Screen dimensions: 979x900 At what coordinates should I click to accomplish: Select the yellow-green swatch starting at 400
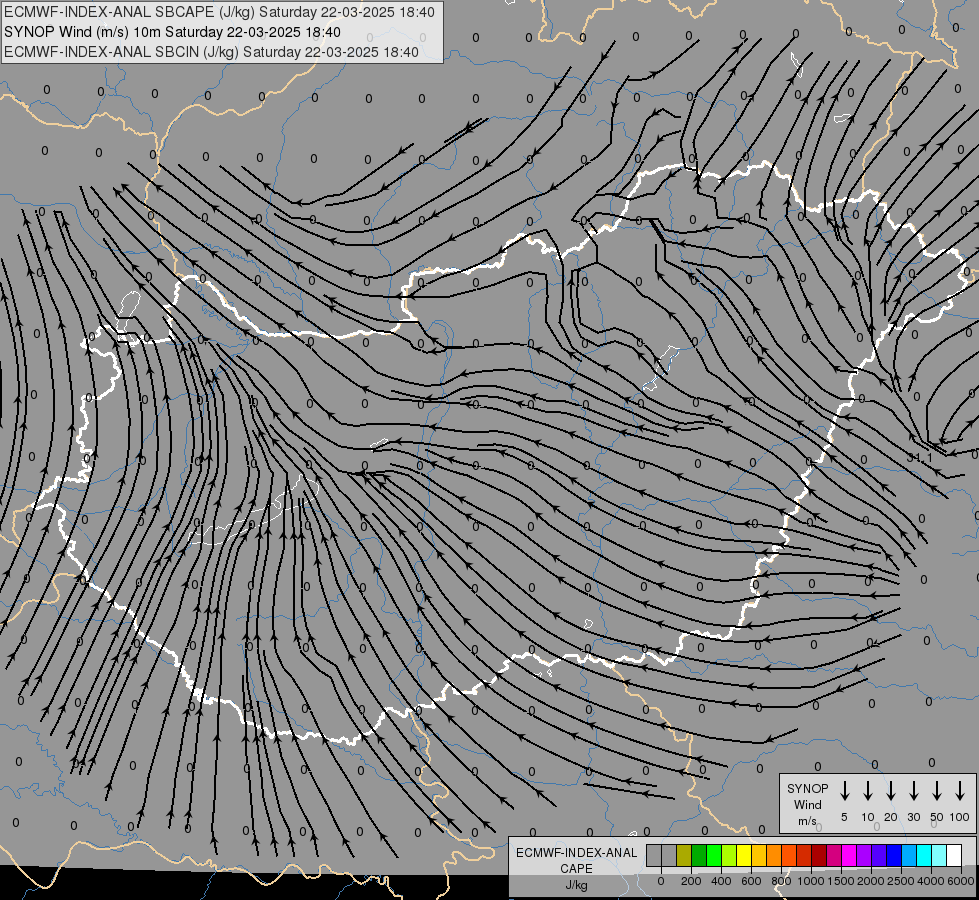click(x=729, y=855)
